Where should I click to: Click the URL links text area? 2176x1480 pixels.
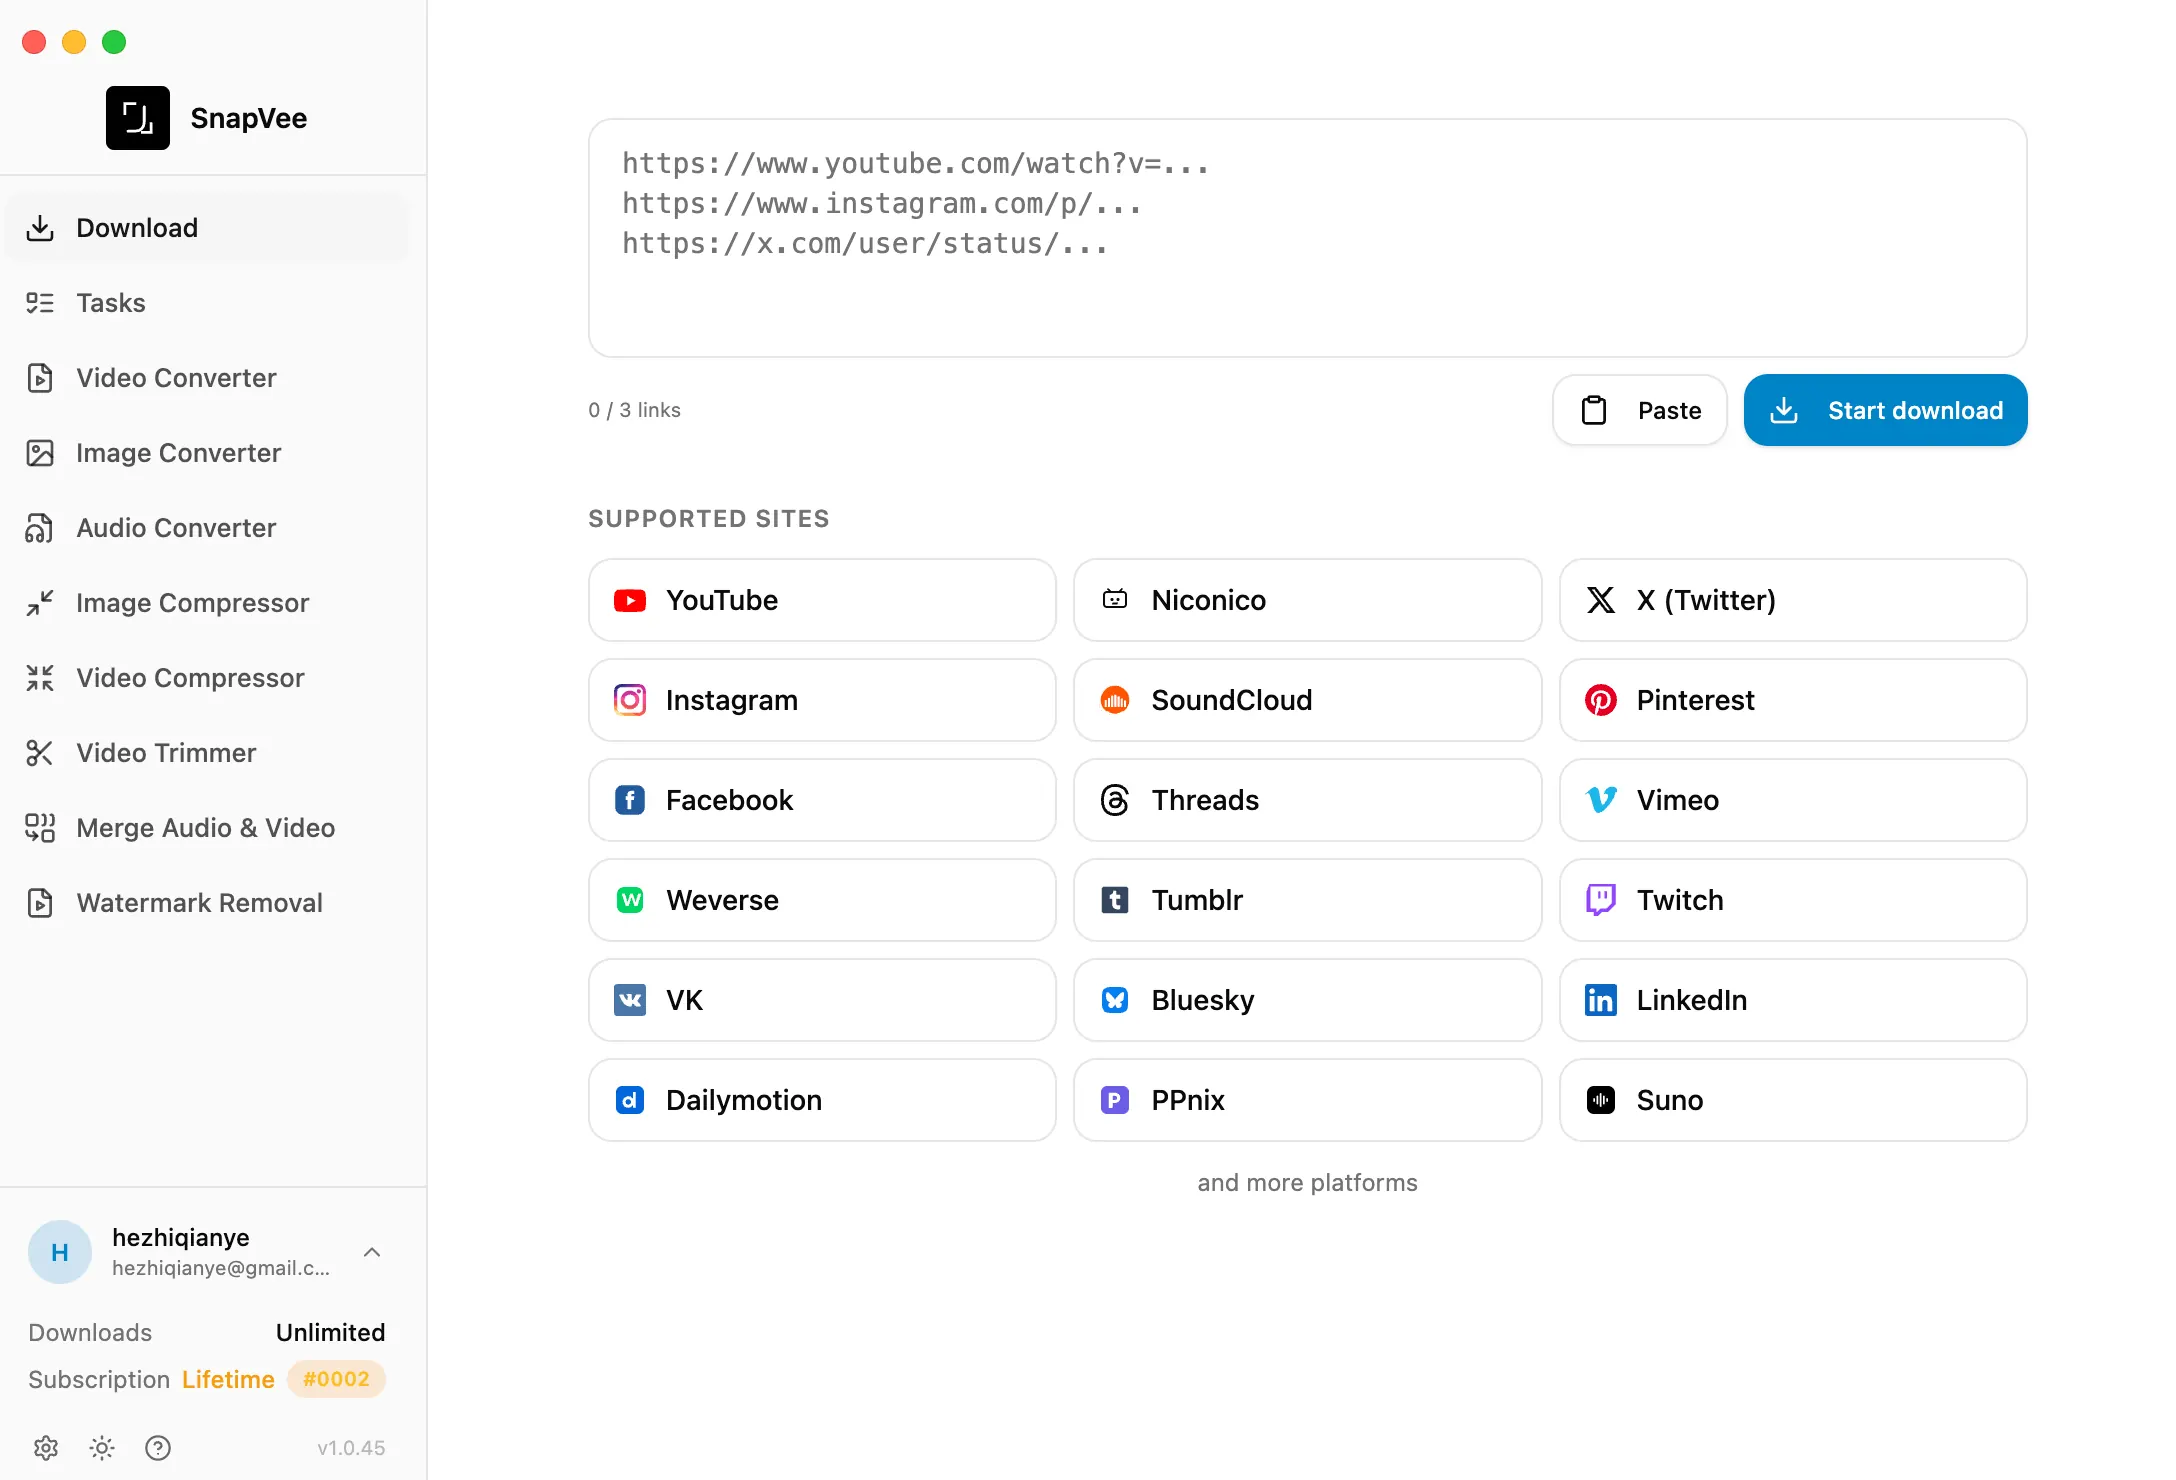[x=1307, y=238]
